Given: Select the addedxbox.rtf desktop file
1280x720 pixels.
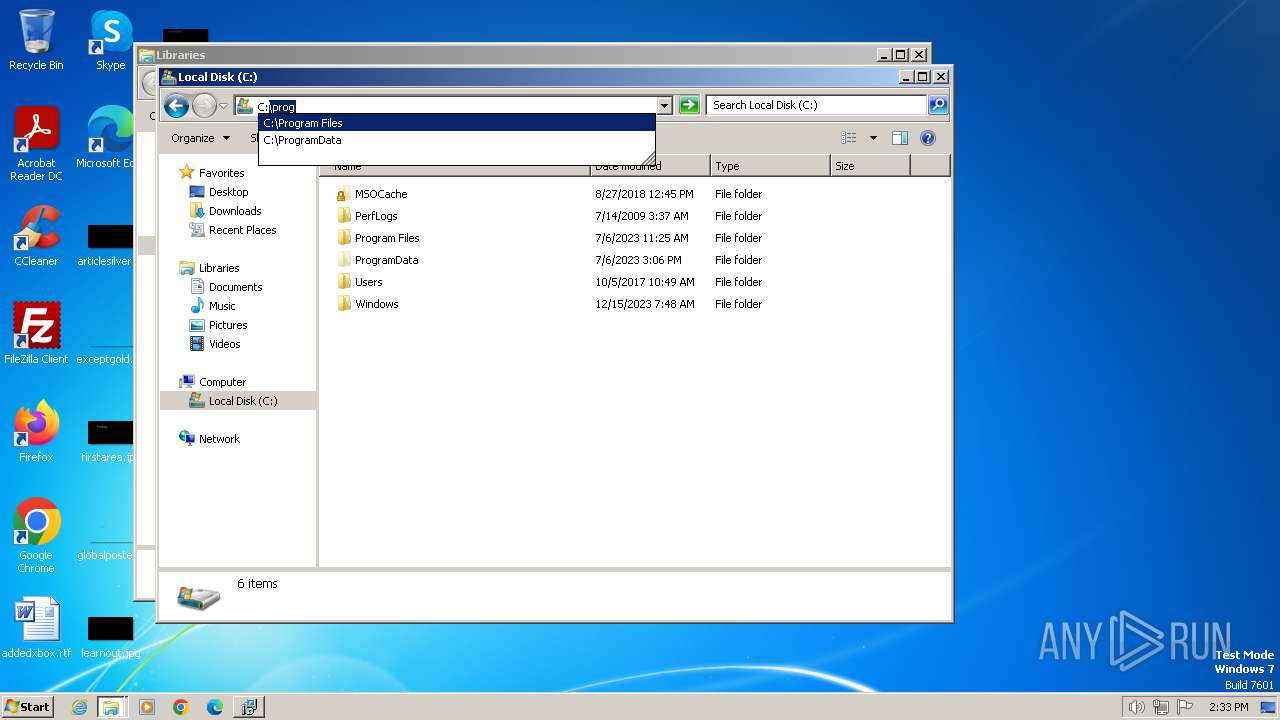Looking at the screenshot, I should tap(36, 628).
